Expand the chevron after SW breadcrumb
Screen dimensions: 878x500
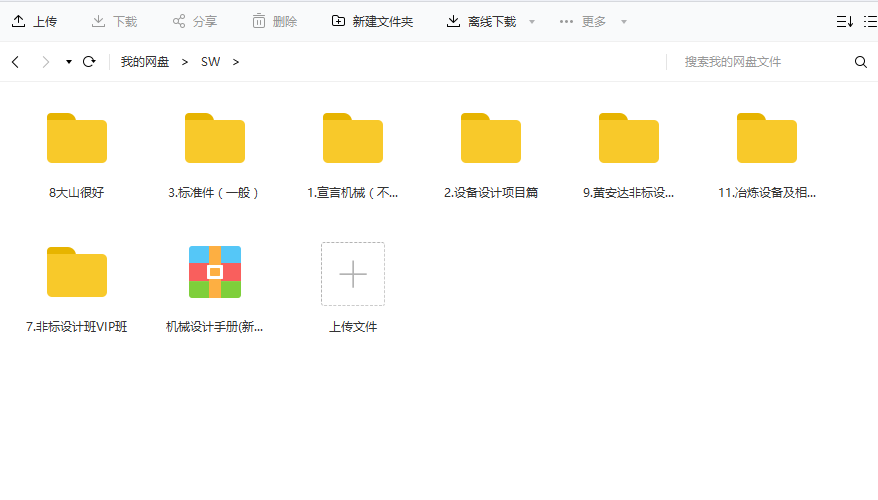point(236,62)
